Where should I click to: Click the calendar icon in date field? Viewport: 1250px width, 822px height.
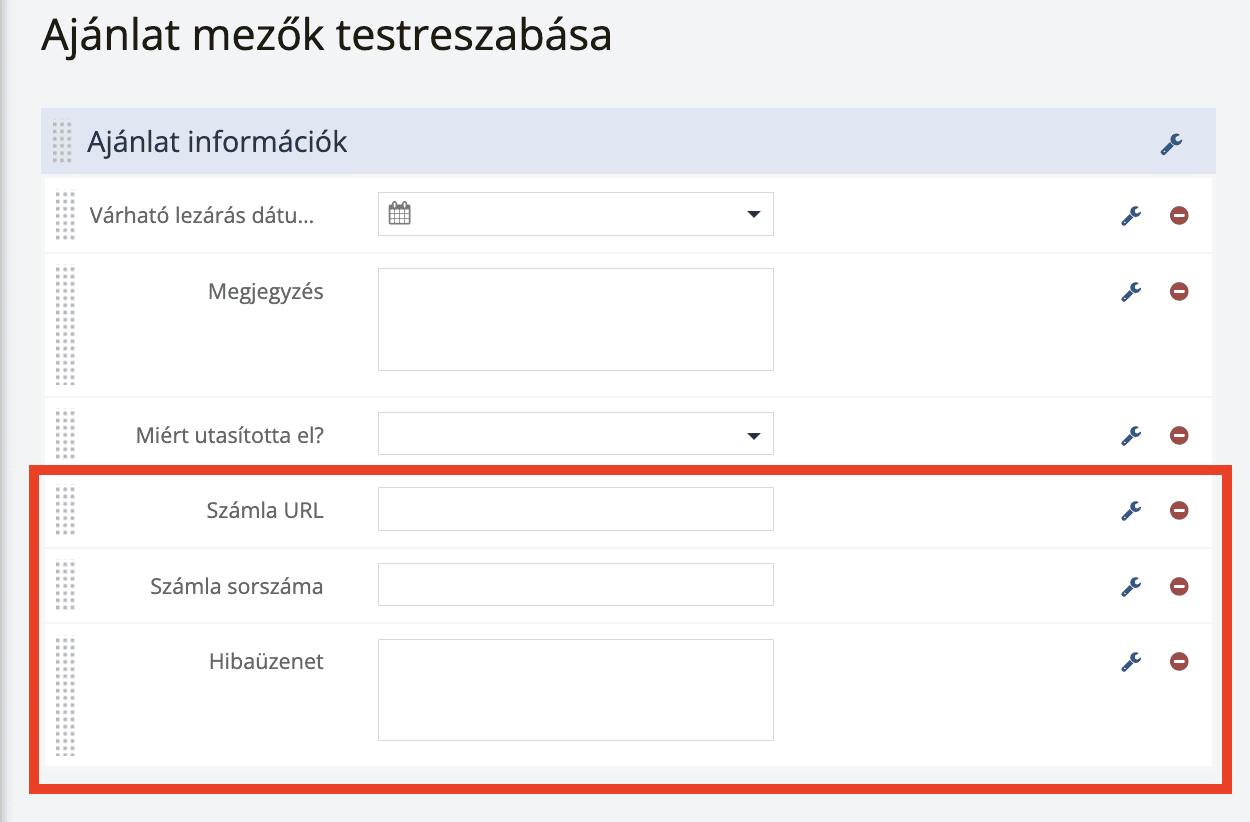(399, 213)
